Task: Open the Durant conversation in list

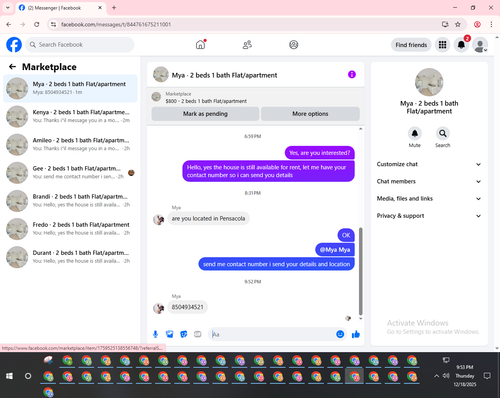Action: (70, 257)
